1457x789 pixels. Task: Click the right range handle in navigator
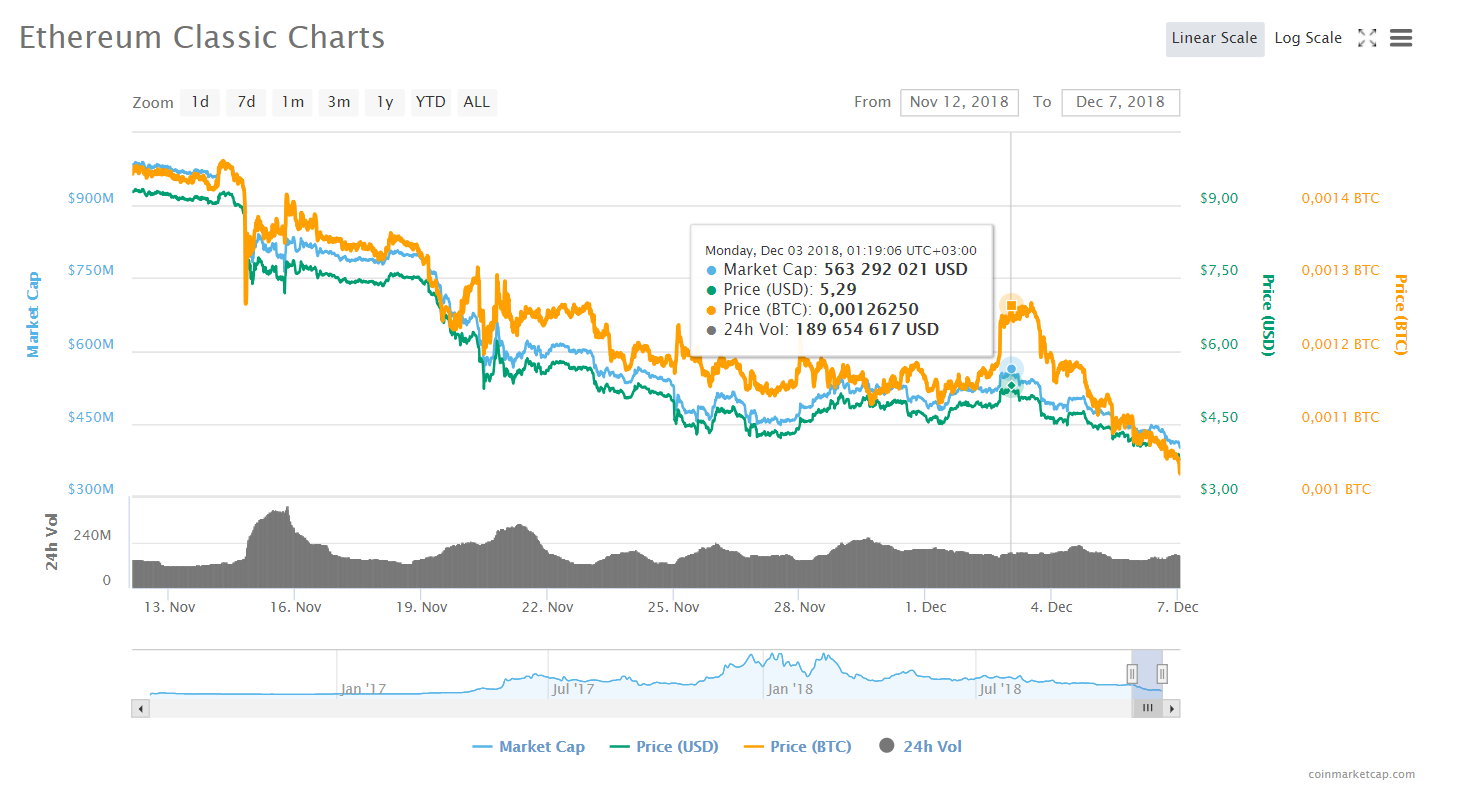[x=1162, y=674]
